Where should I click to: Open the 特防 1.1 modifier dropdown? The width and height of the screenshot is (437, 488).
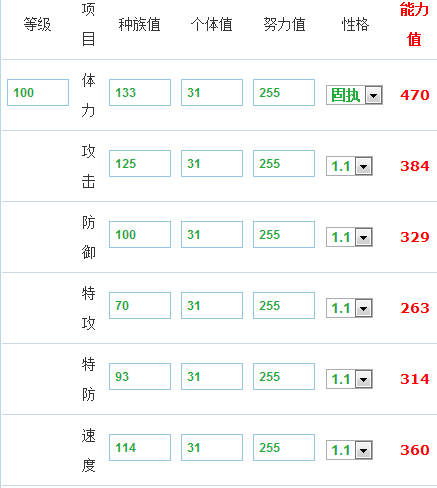click(349, 379)
